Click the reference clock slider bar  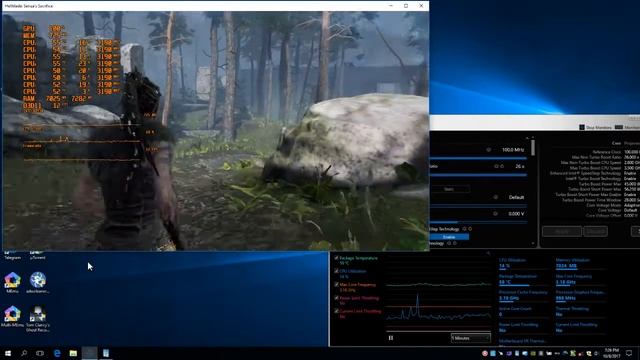click(x=478, y=158)
